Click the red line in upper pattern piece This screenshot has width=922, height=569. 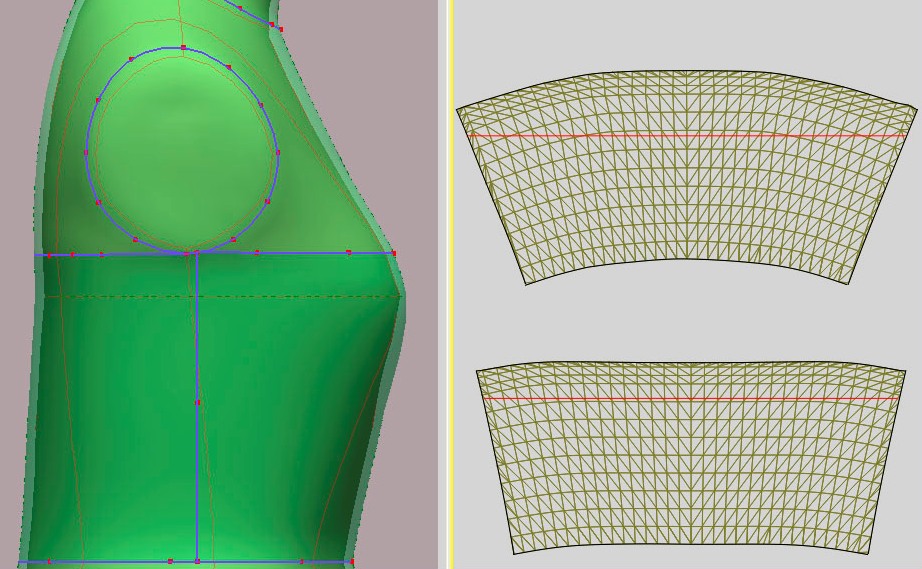tap(687, 136)
